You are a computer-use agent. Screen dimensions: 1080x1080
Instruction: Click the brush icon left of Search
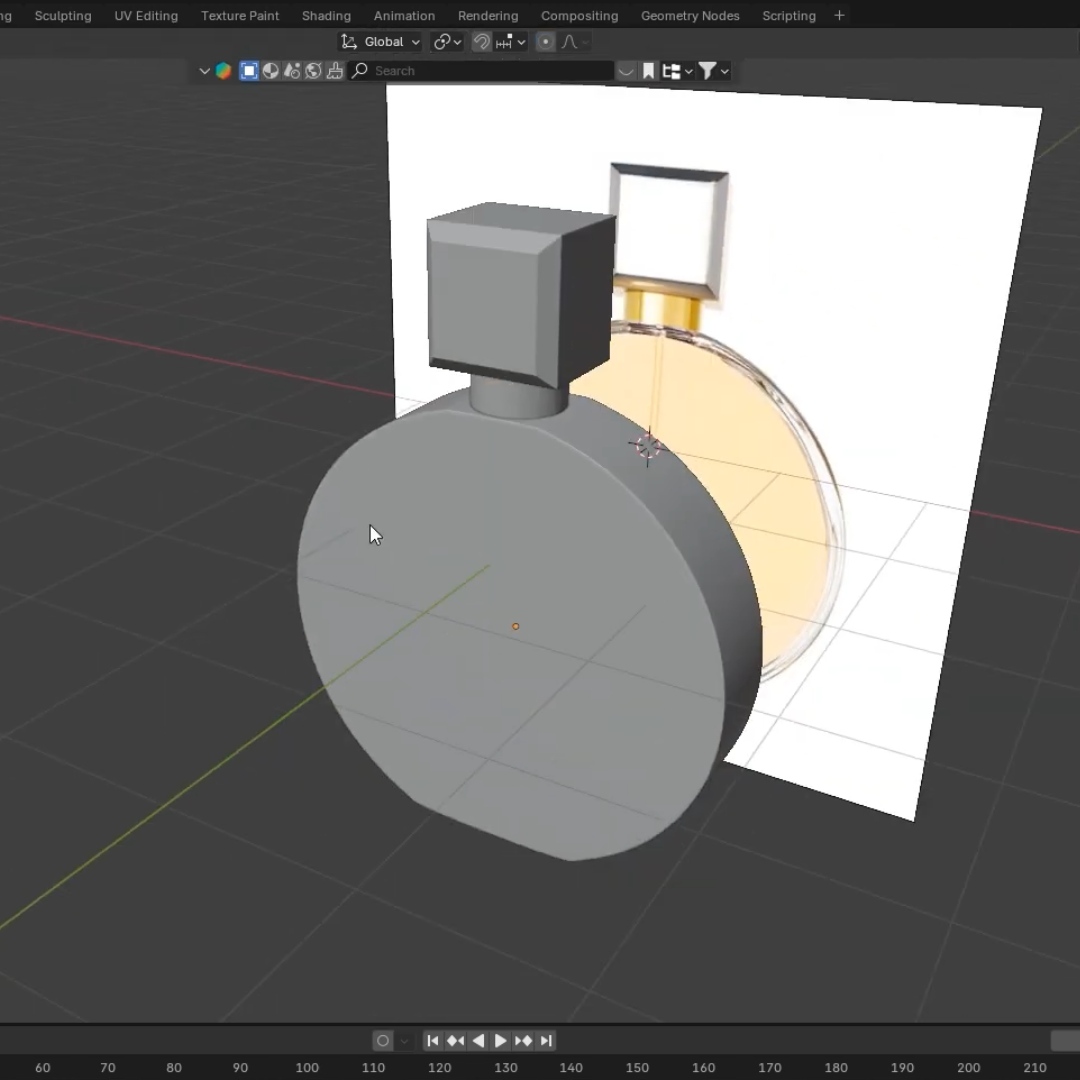point(335,71)
